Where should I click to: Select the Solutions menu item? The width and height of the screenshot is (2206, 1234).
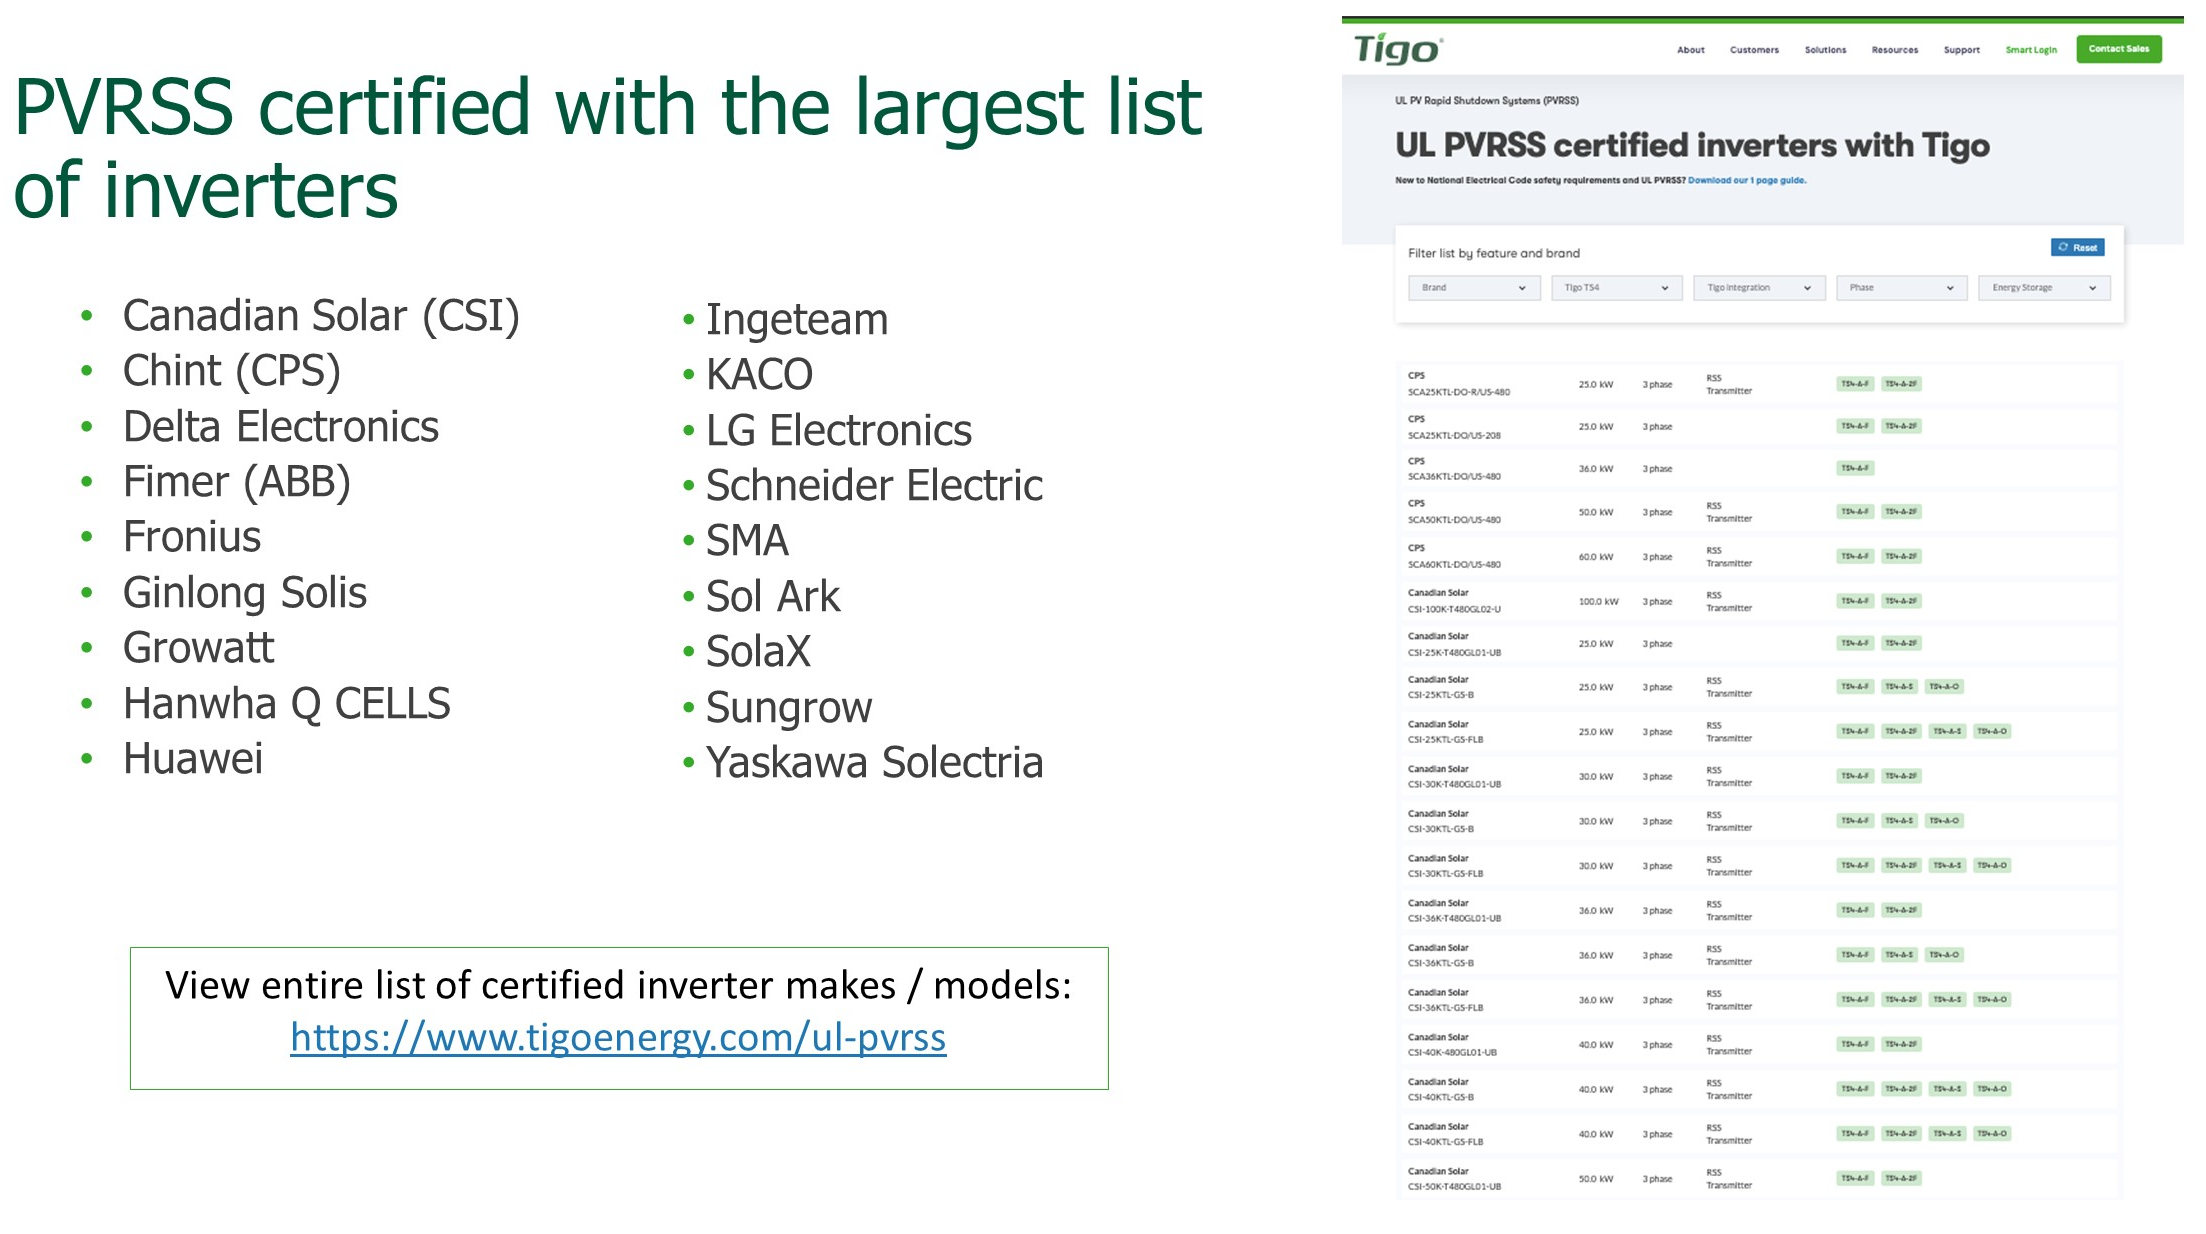tap(1825, 50)
